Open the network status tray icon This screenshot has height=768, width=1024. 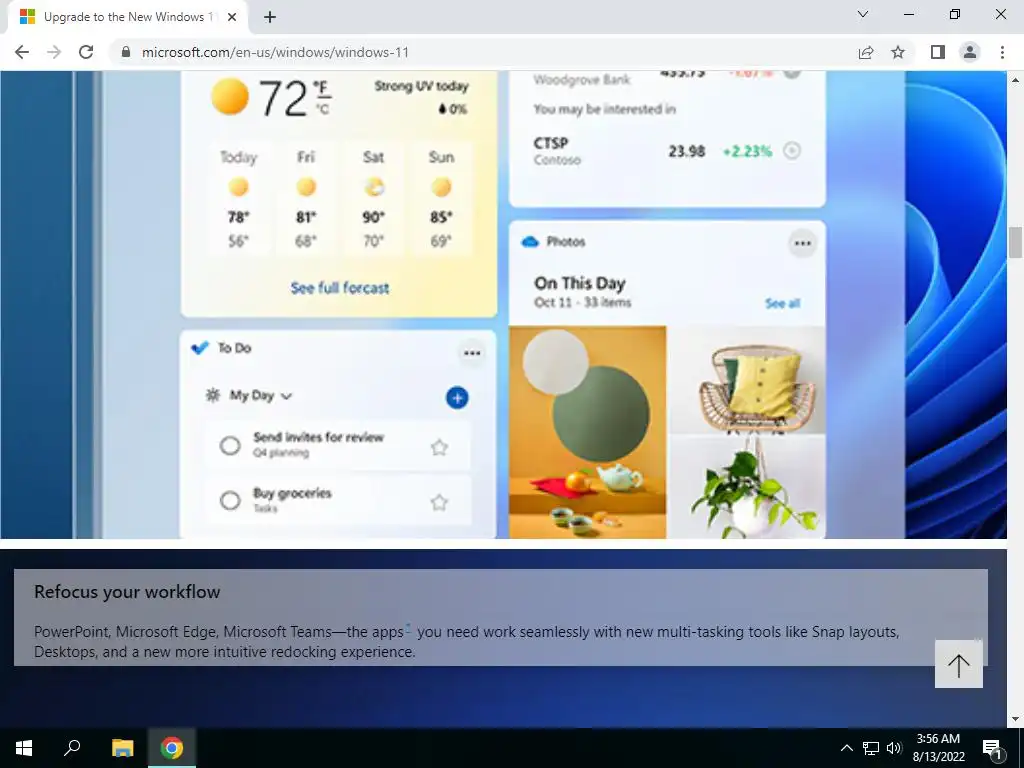pyautogui.click(x=871, y=748)
